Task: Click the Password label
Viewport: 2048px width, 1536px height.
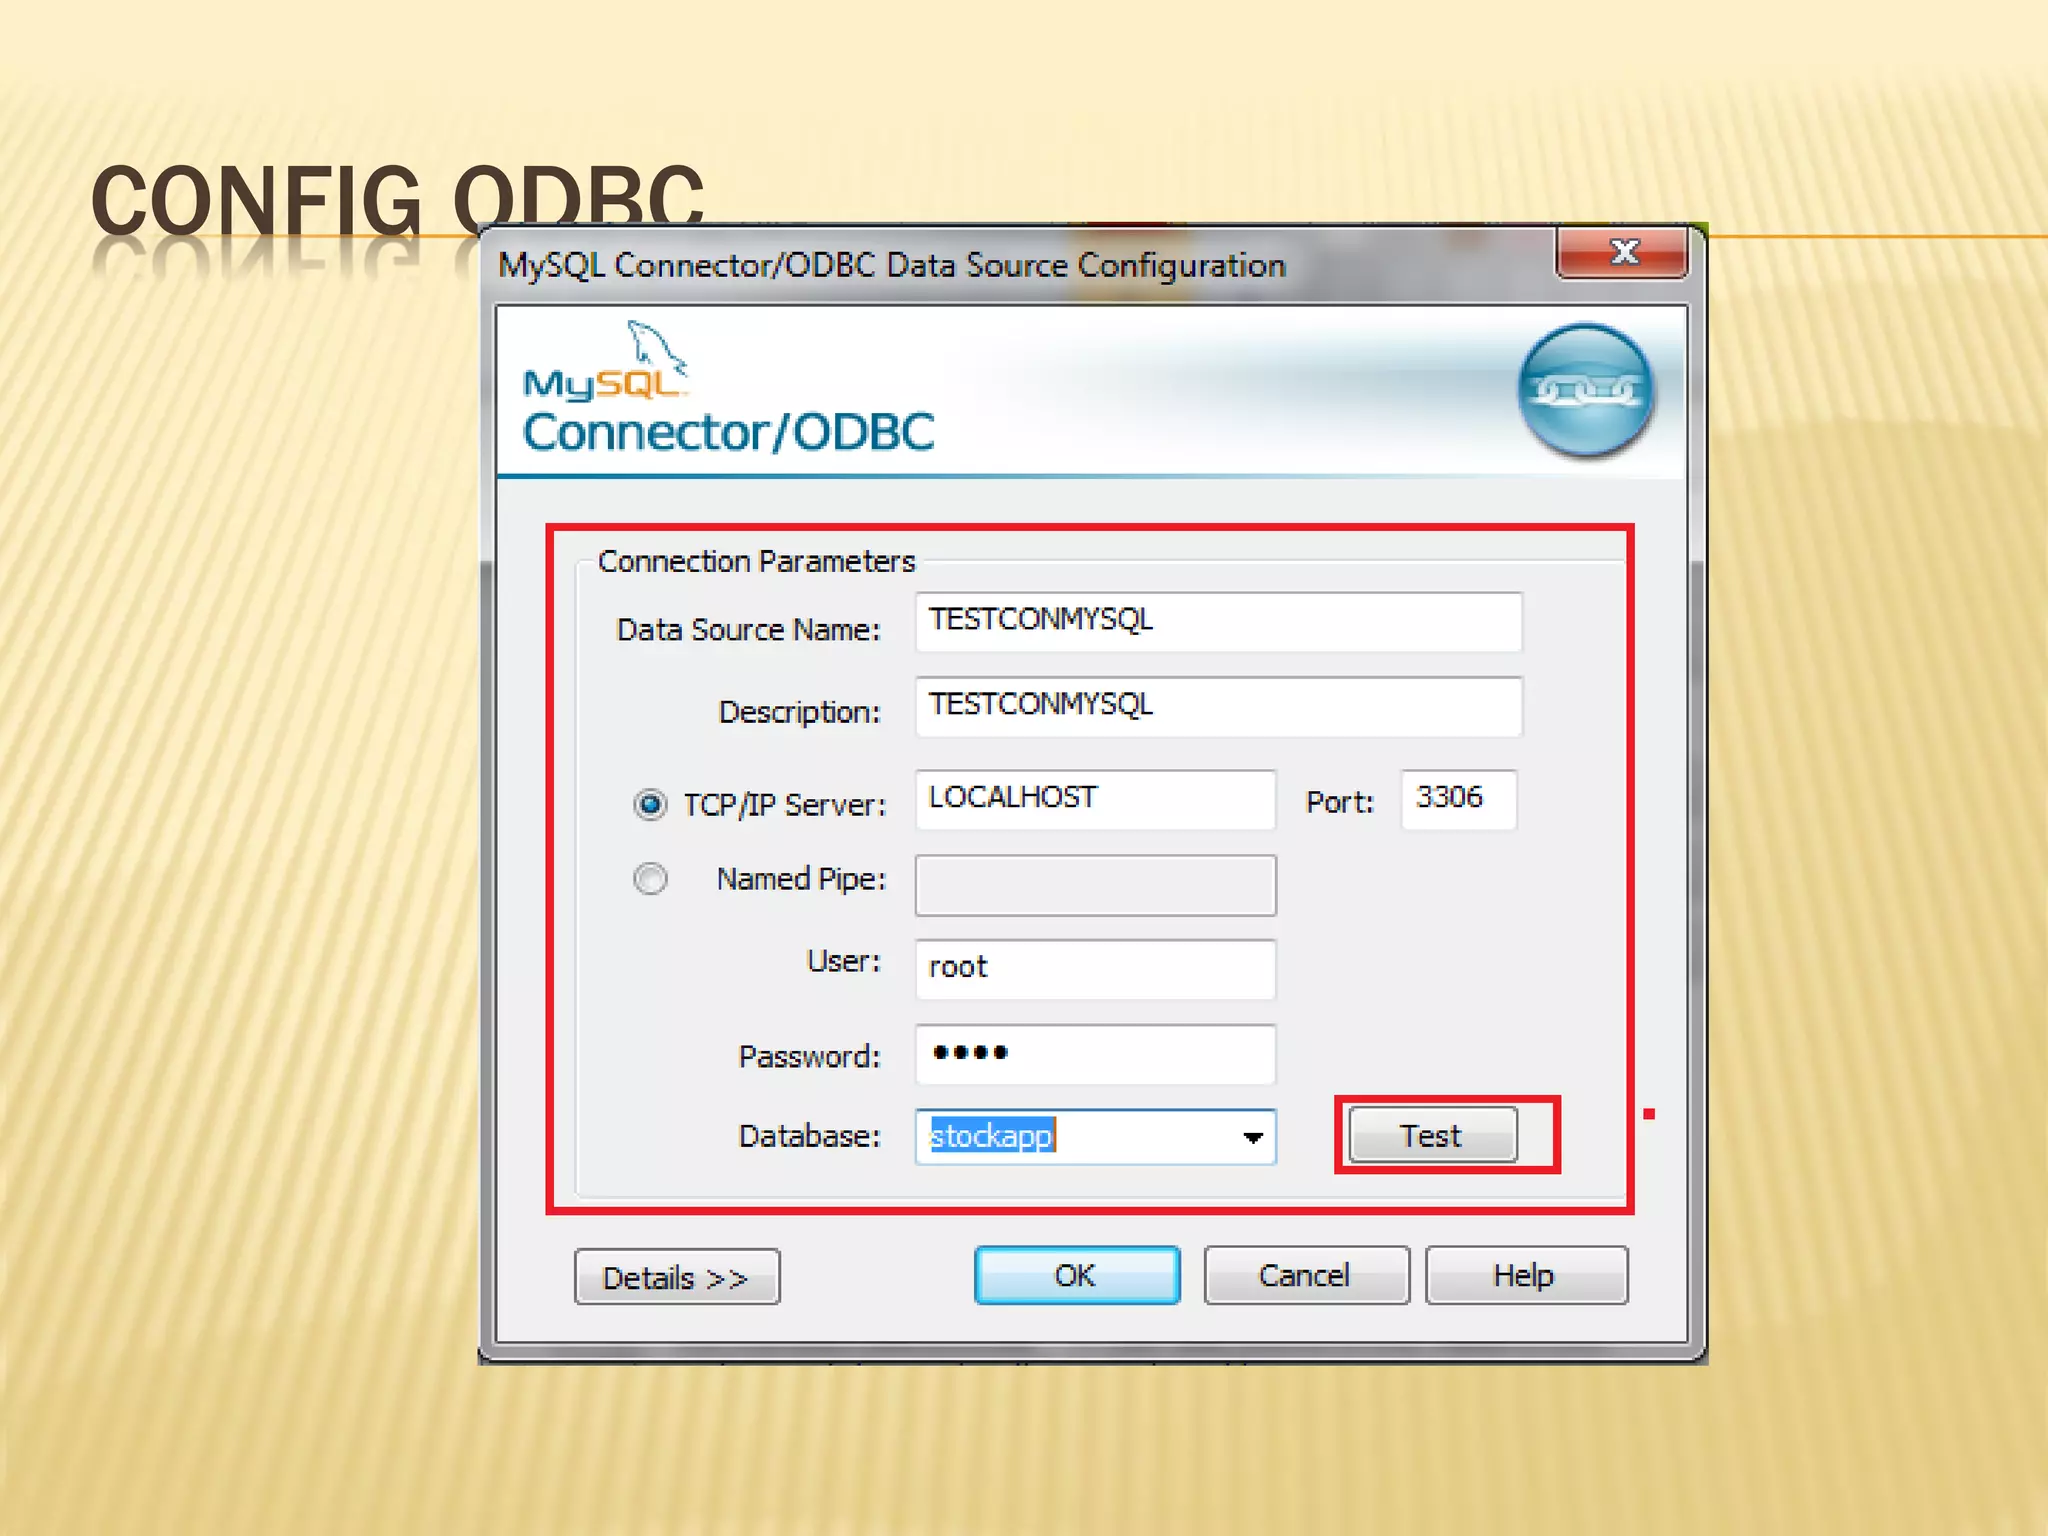Action: point(809,1056)
